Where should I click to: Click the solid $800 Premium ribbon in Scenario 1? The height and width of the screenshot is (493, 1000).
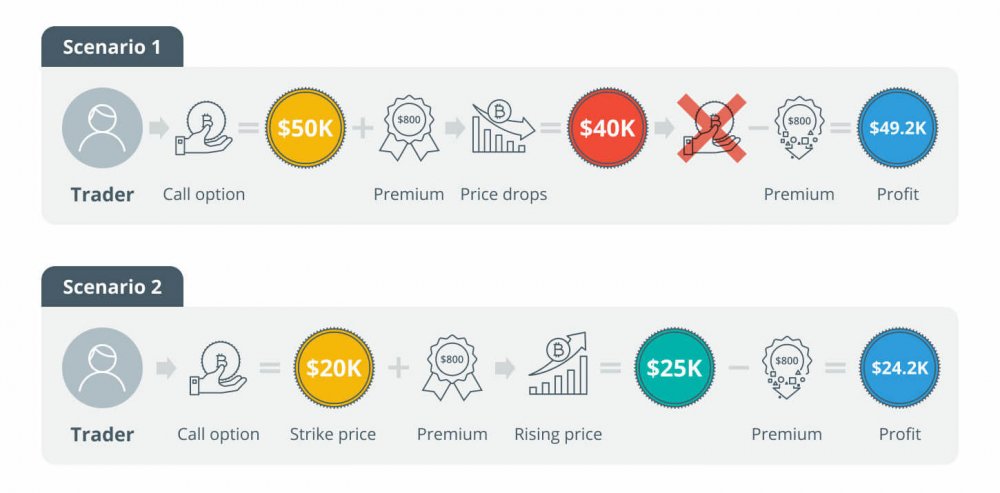[409, 131]
